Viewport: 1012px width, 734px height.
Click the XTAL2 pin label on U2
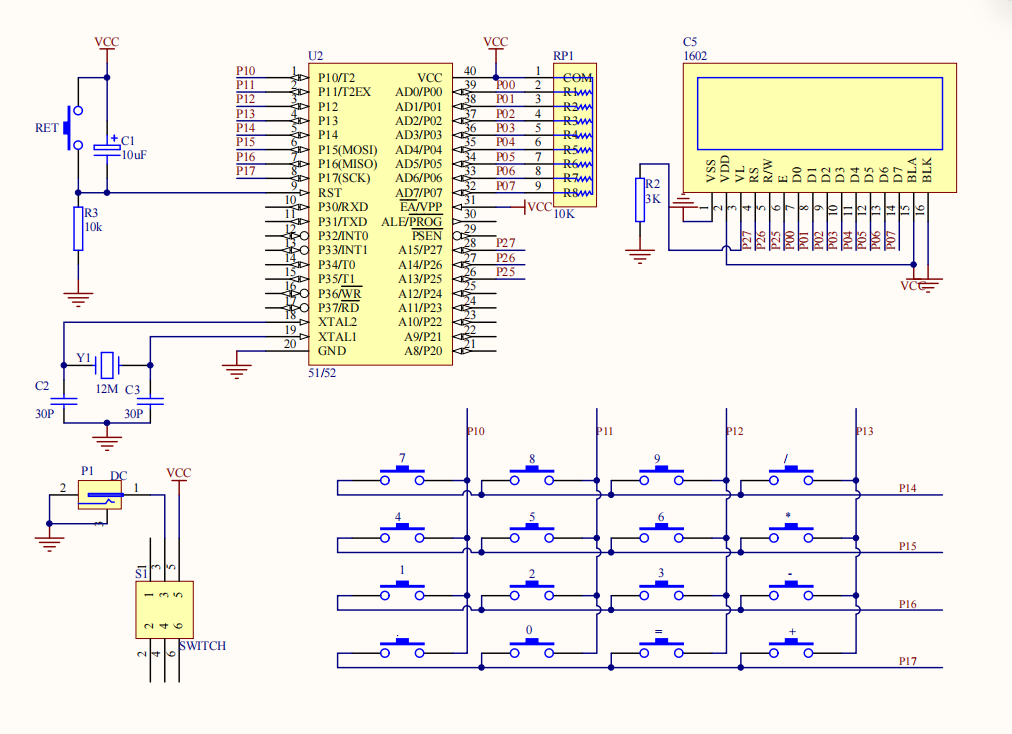click(x=338, y=322)
